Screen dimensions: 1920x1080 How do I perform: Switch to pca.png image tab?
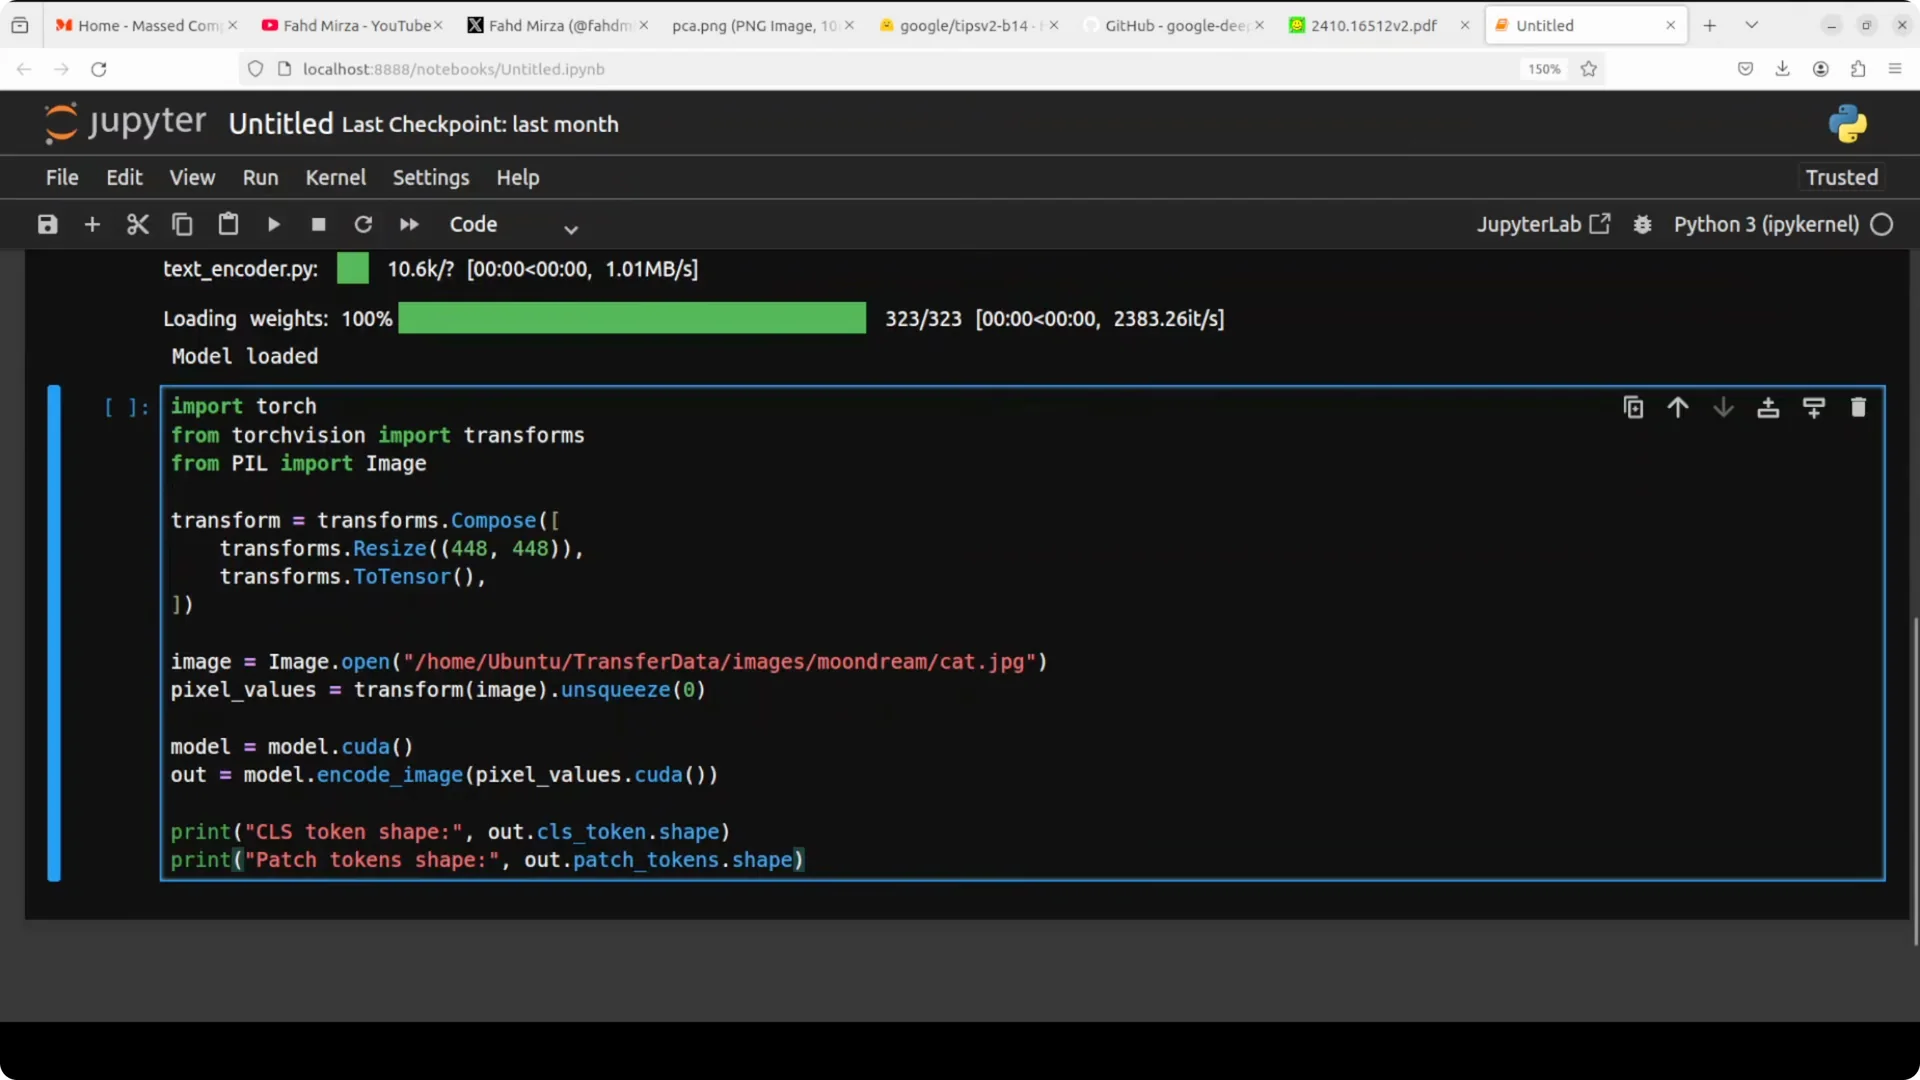click(755, 25)
